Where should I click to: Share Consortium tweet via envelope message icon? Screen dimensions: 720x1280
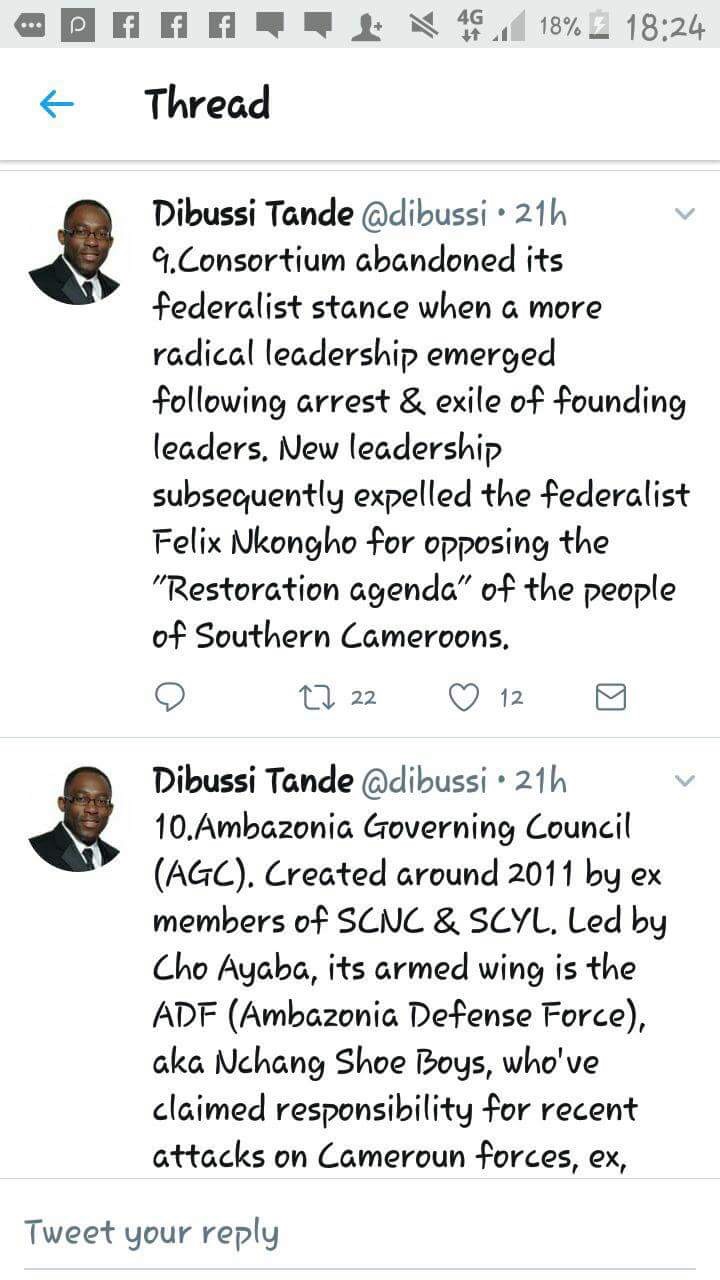point(610,697)
